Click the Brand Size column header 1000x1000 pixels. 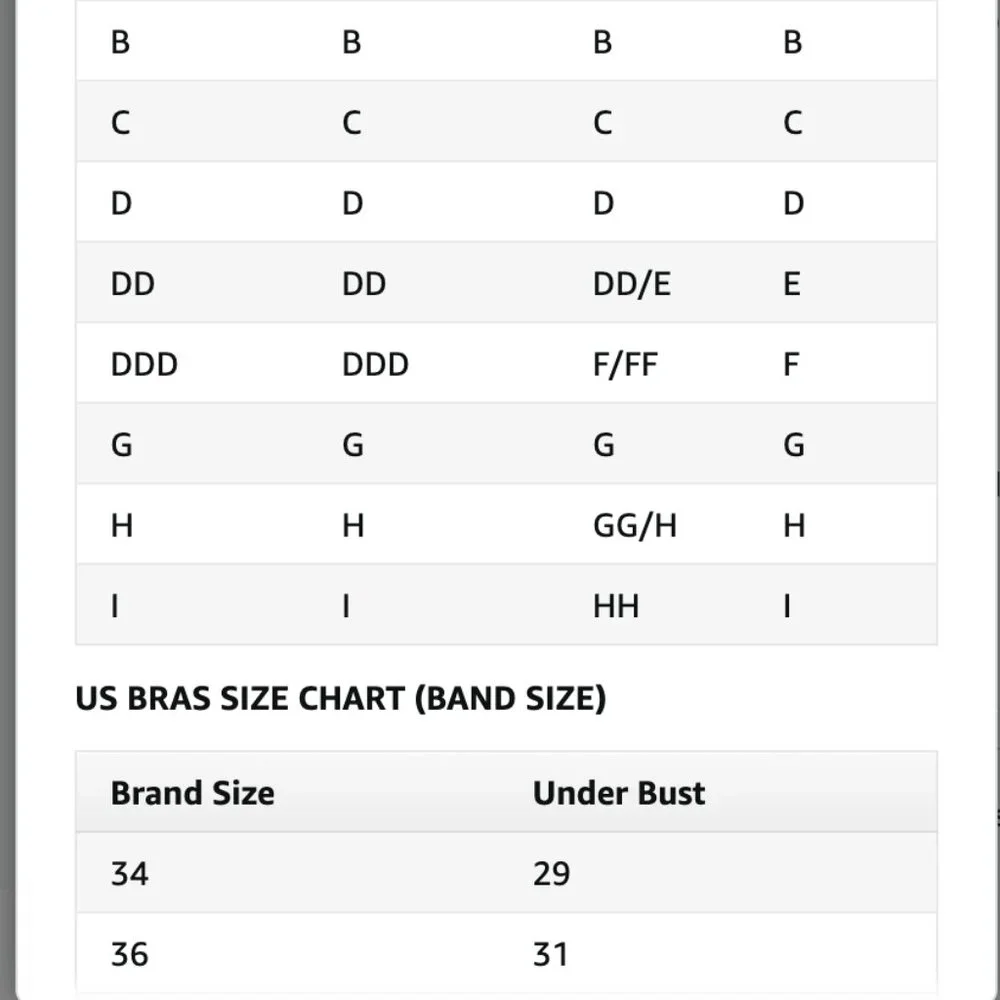[x=193, y=793]
